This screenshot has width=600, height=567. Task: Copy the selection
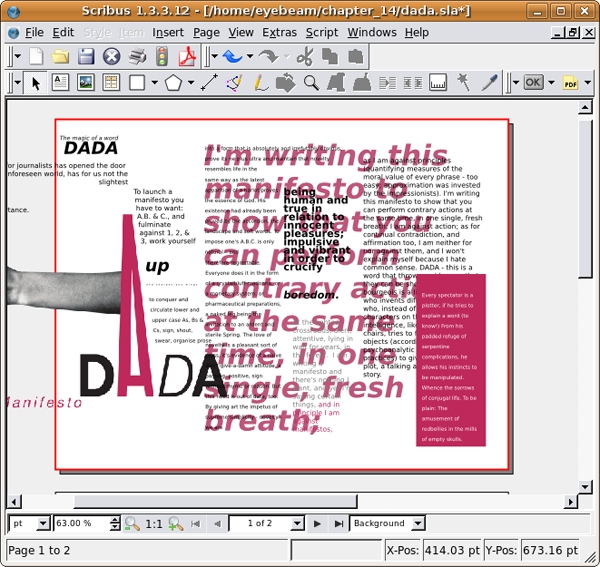(x=329, y=57)
